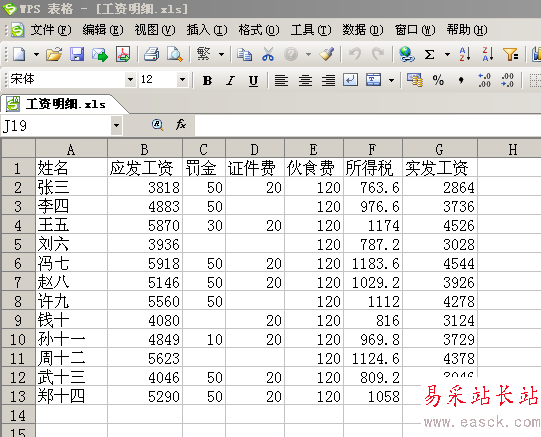Screen dimensions: 541x437
Task: Open the 工具(T) menu
Action: click(x=311, y=30)
